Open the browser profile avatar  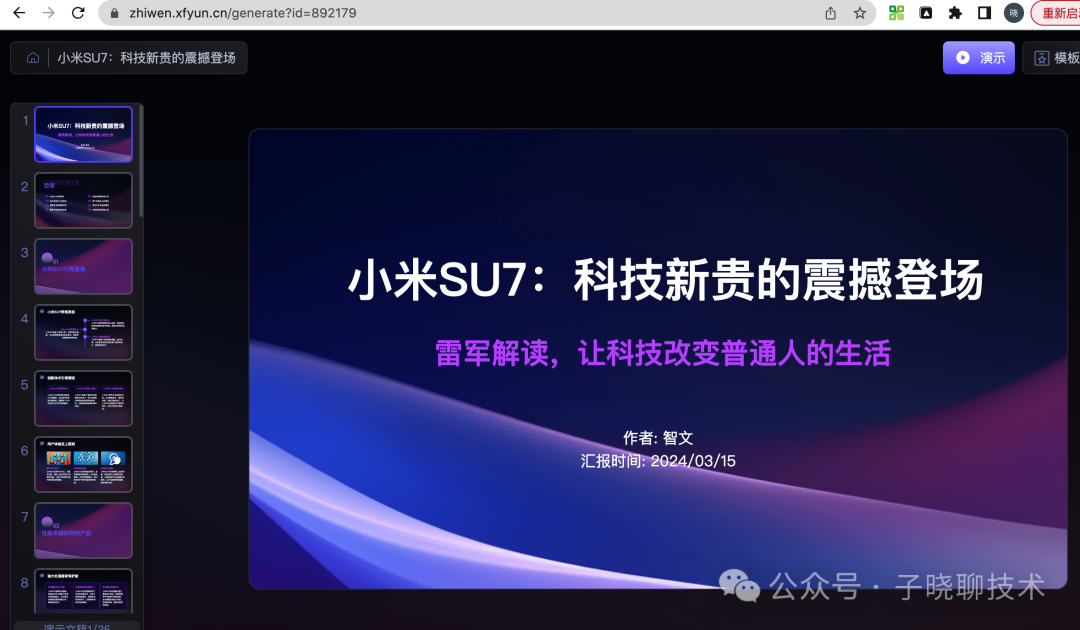click(1013, 12)
